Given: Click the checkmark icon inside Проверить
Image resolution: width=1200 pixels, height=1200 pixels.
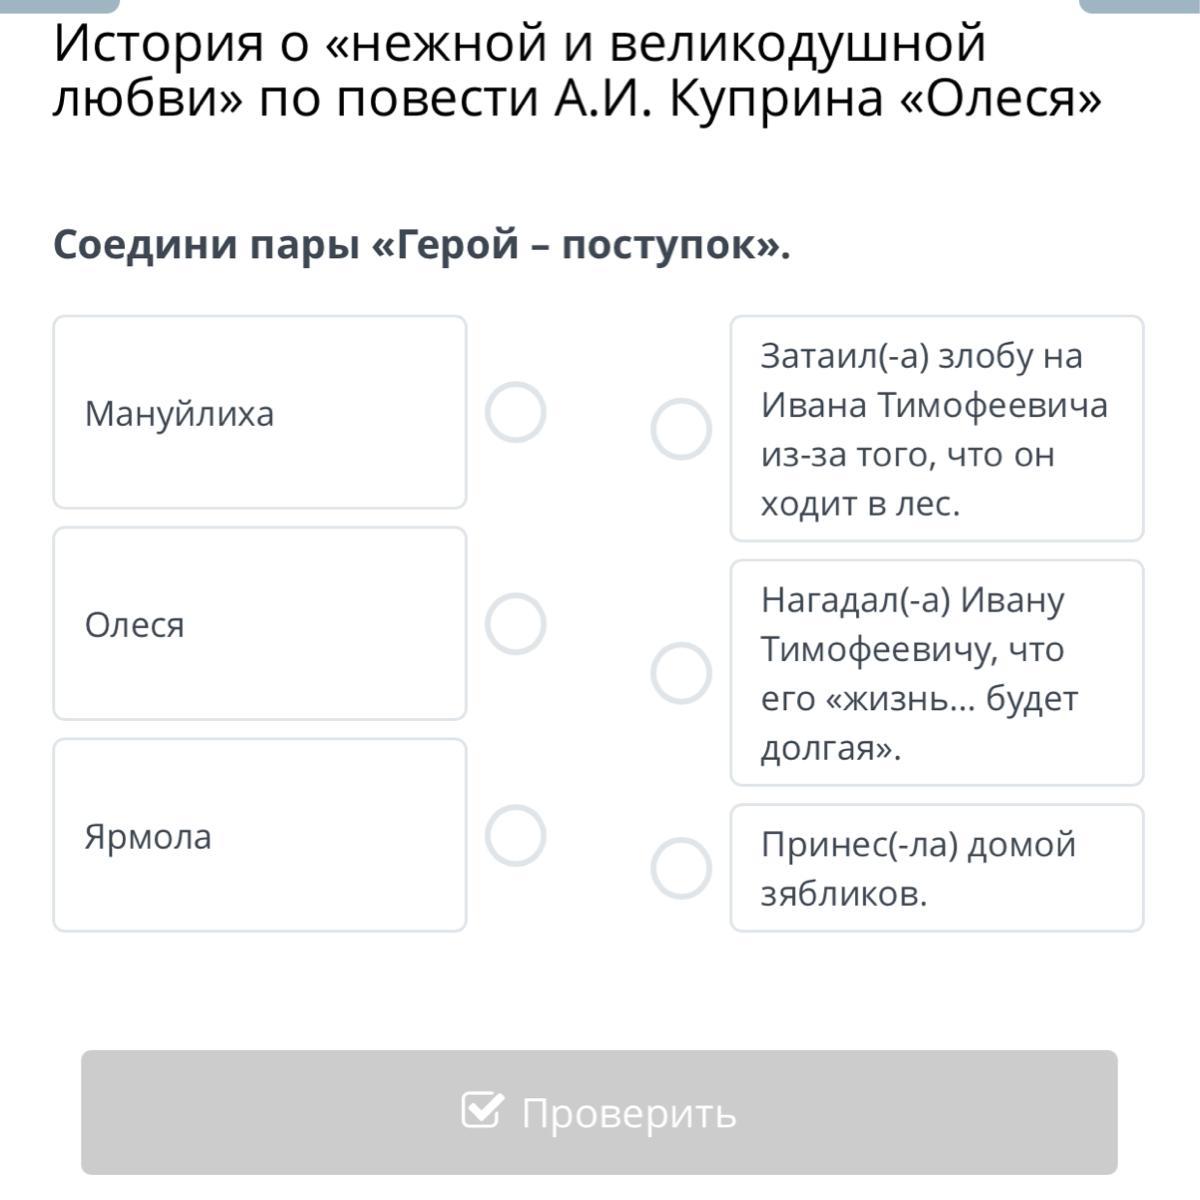Looking at the screenshot, I should tap(482, 1110).
